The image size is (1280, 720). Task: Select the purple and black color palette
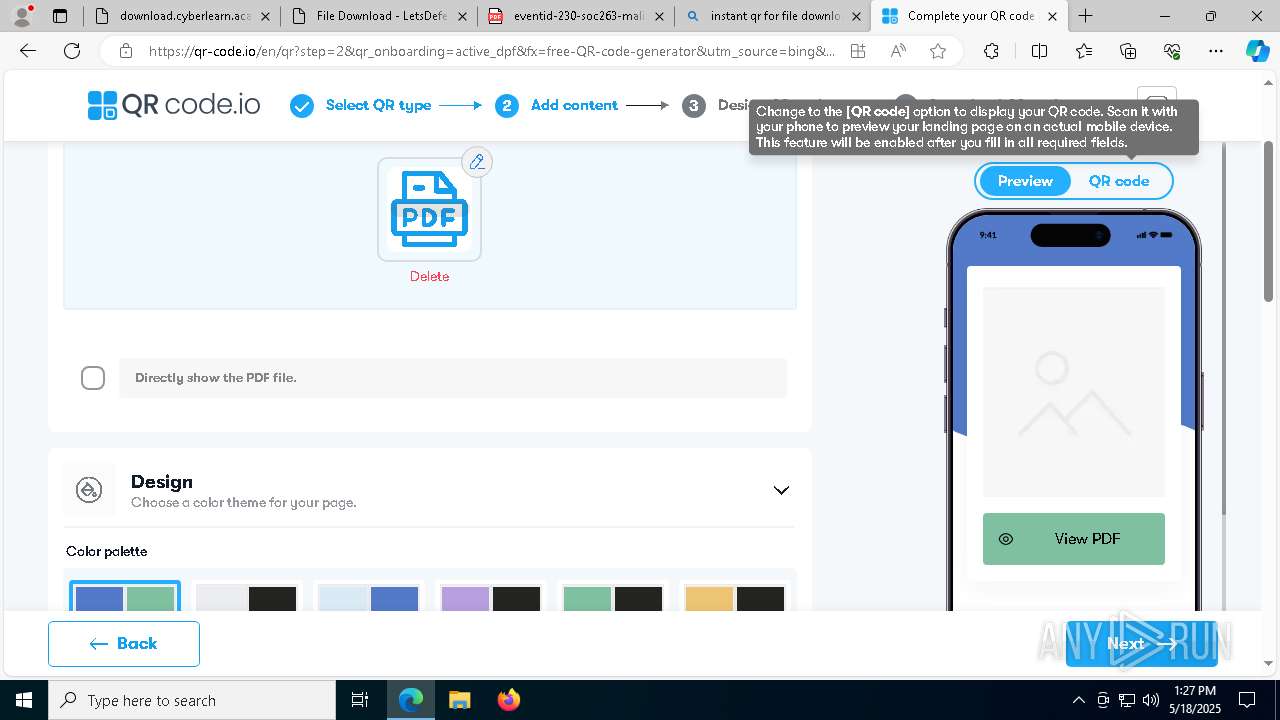490,597
